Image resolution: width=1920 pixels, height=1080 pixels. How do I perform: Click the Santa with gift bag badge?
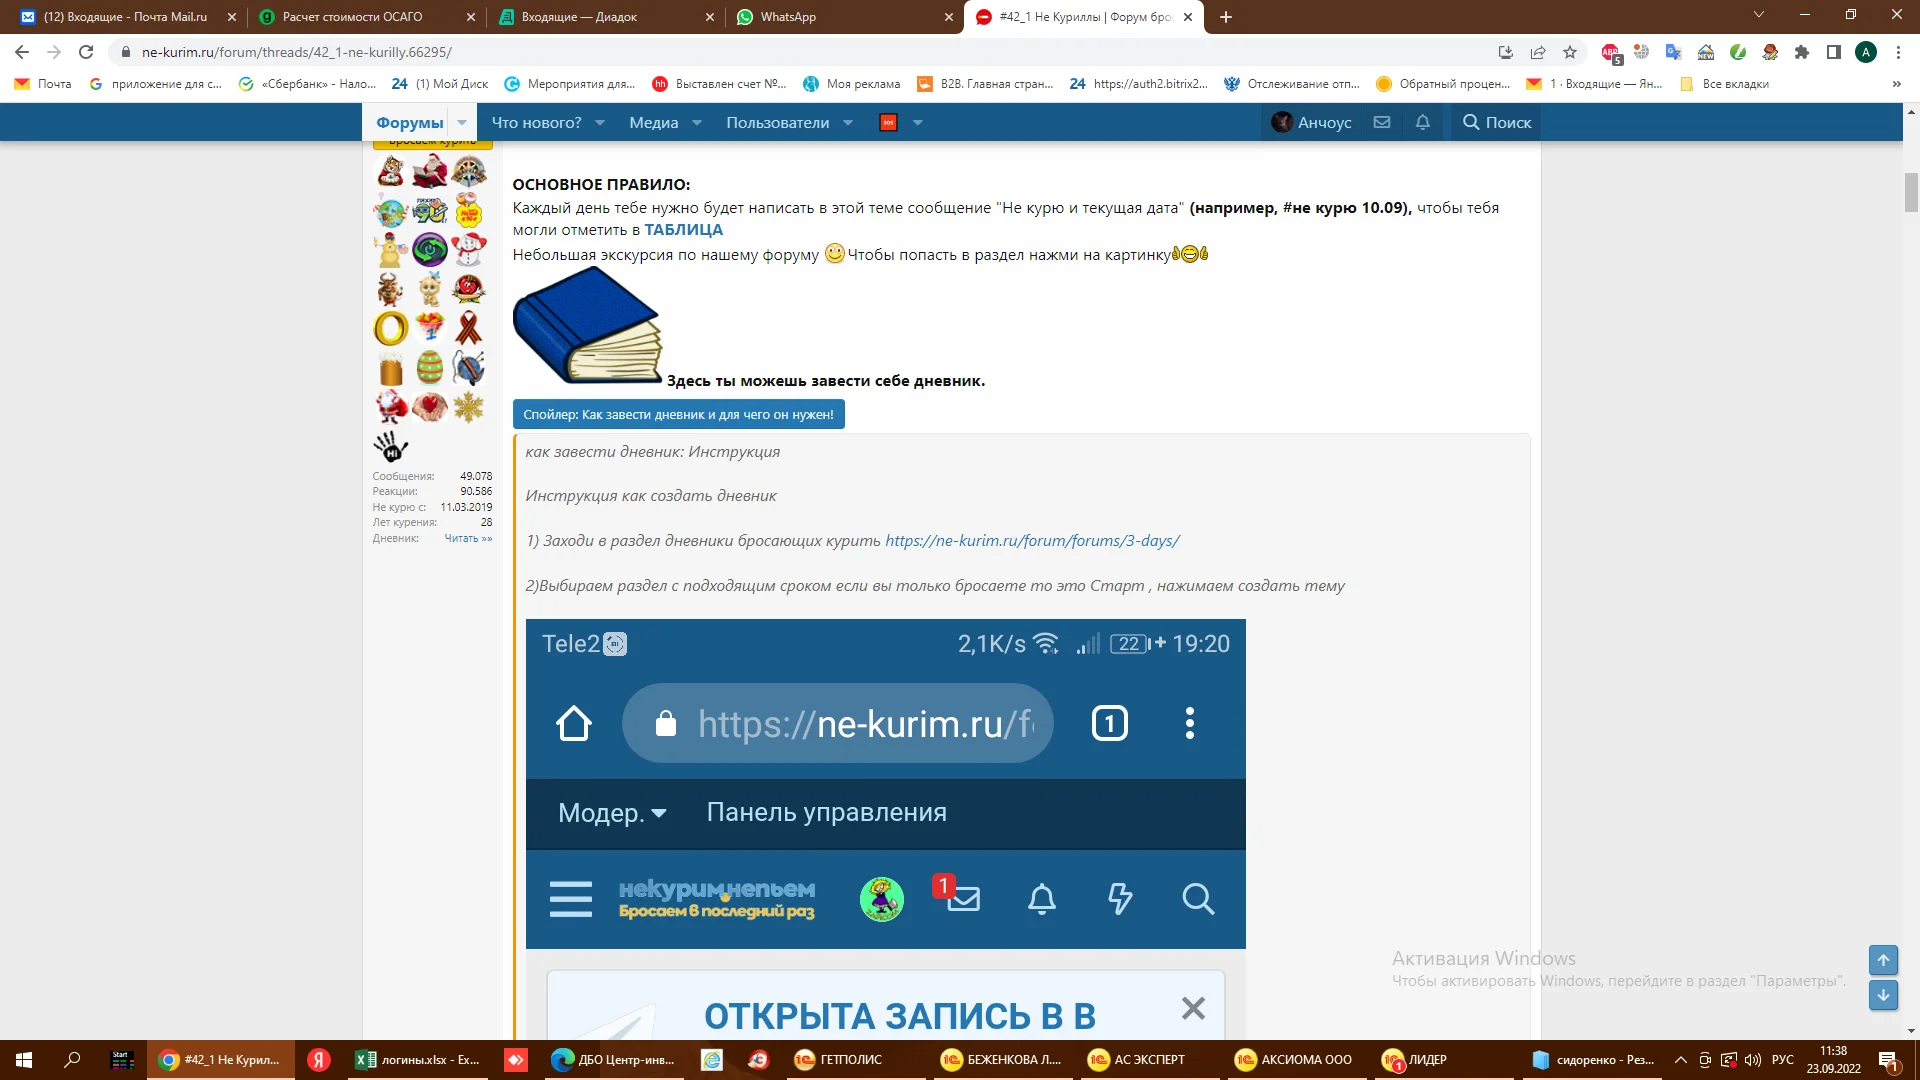coord(391,406)
